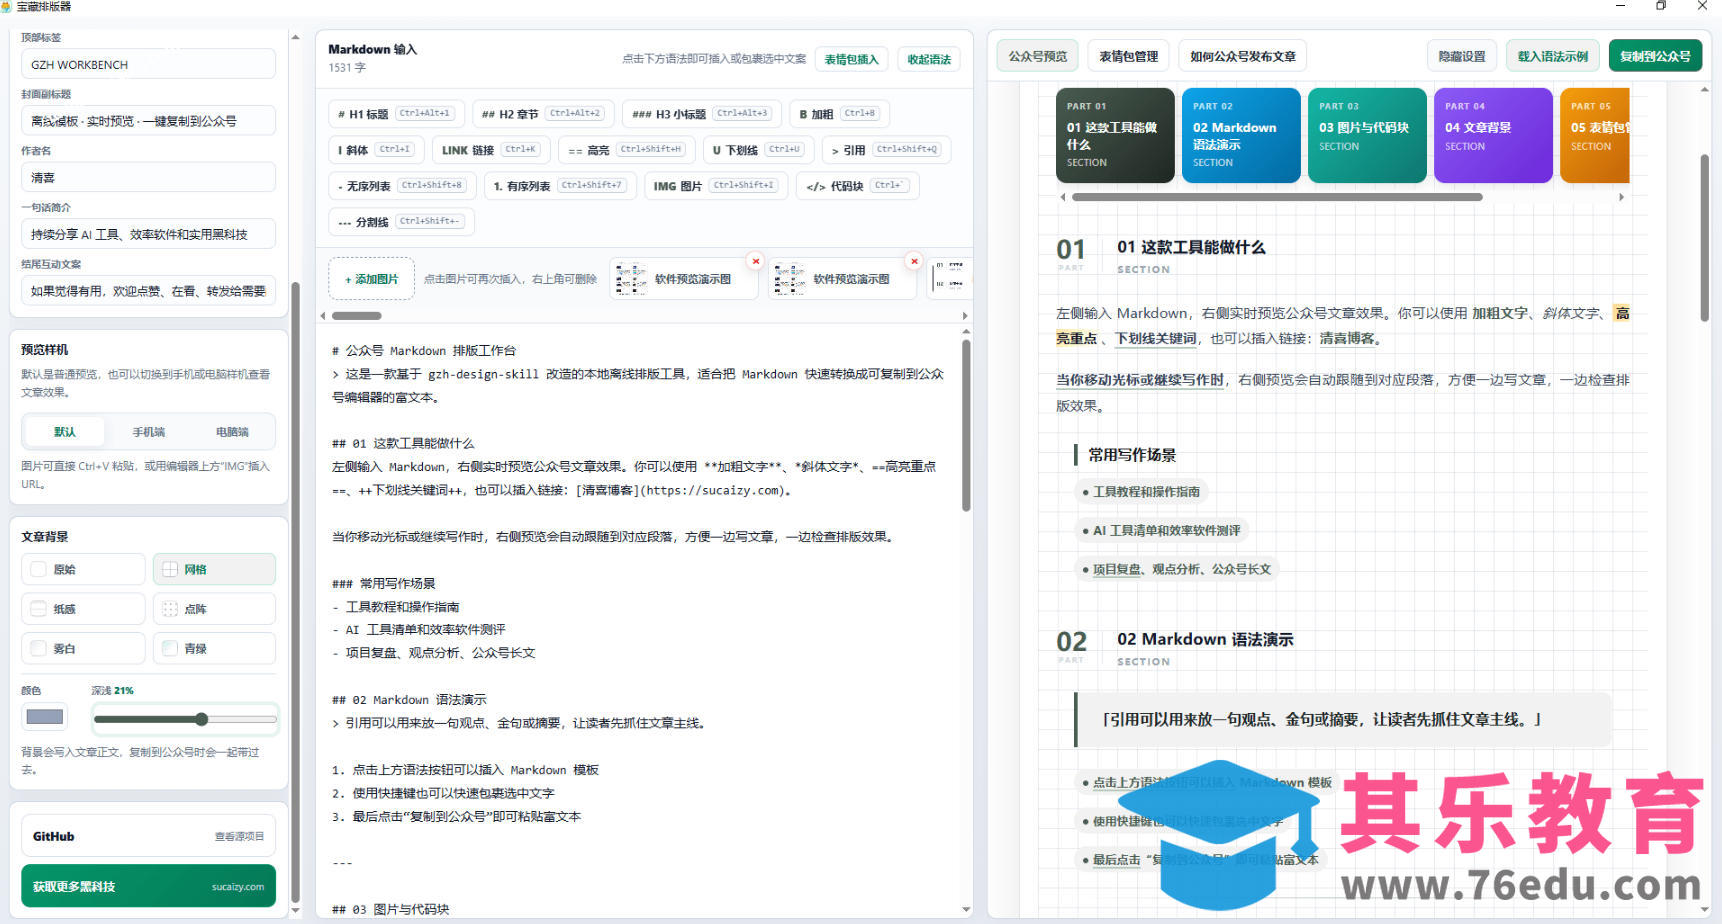Open GitHub 查看源项目 link
Screen dimensions: 1722x924
click(148, 836)
